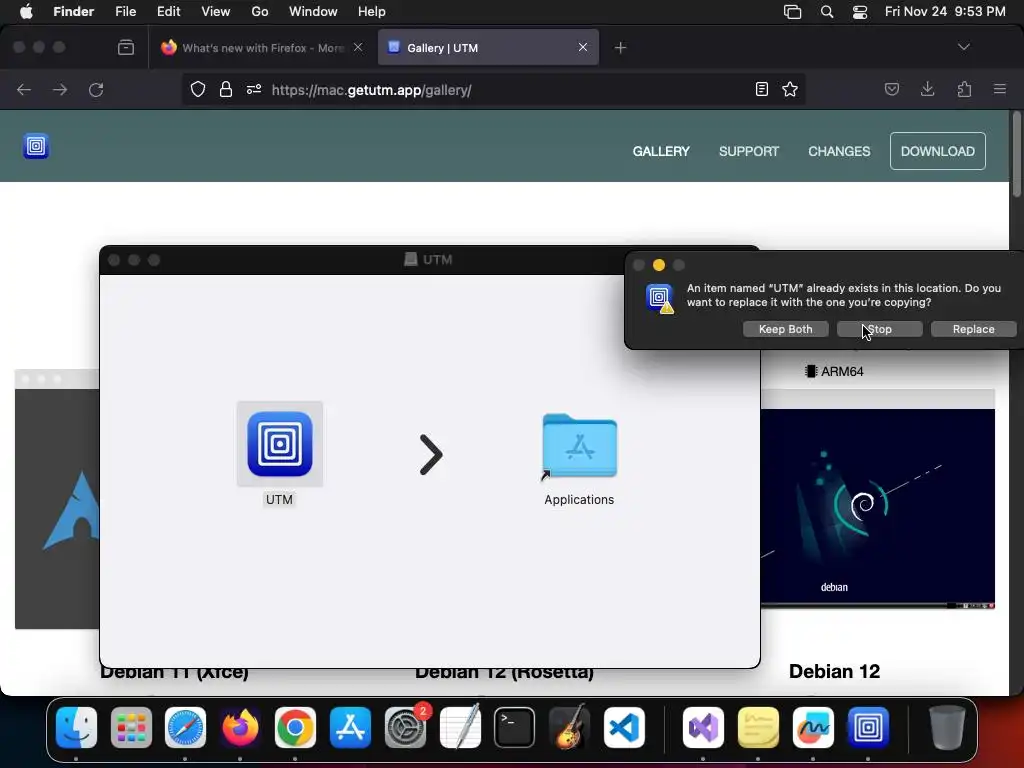The width and height of the screenshot is (1024, 768).
Task: Click the Debian 12 gallery title
Action: (835, 671)
